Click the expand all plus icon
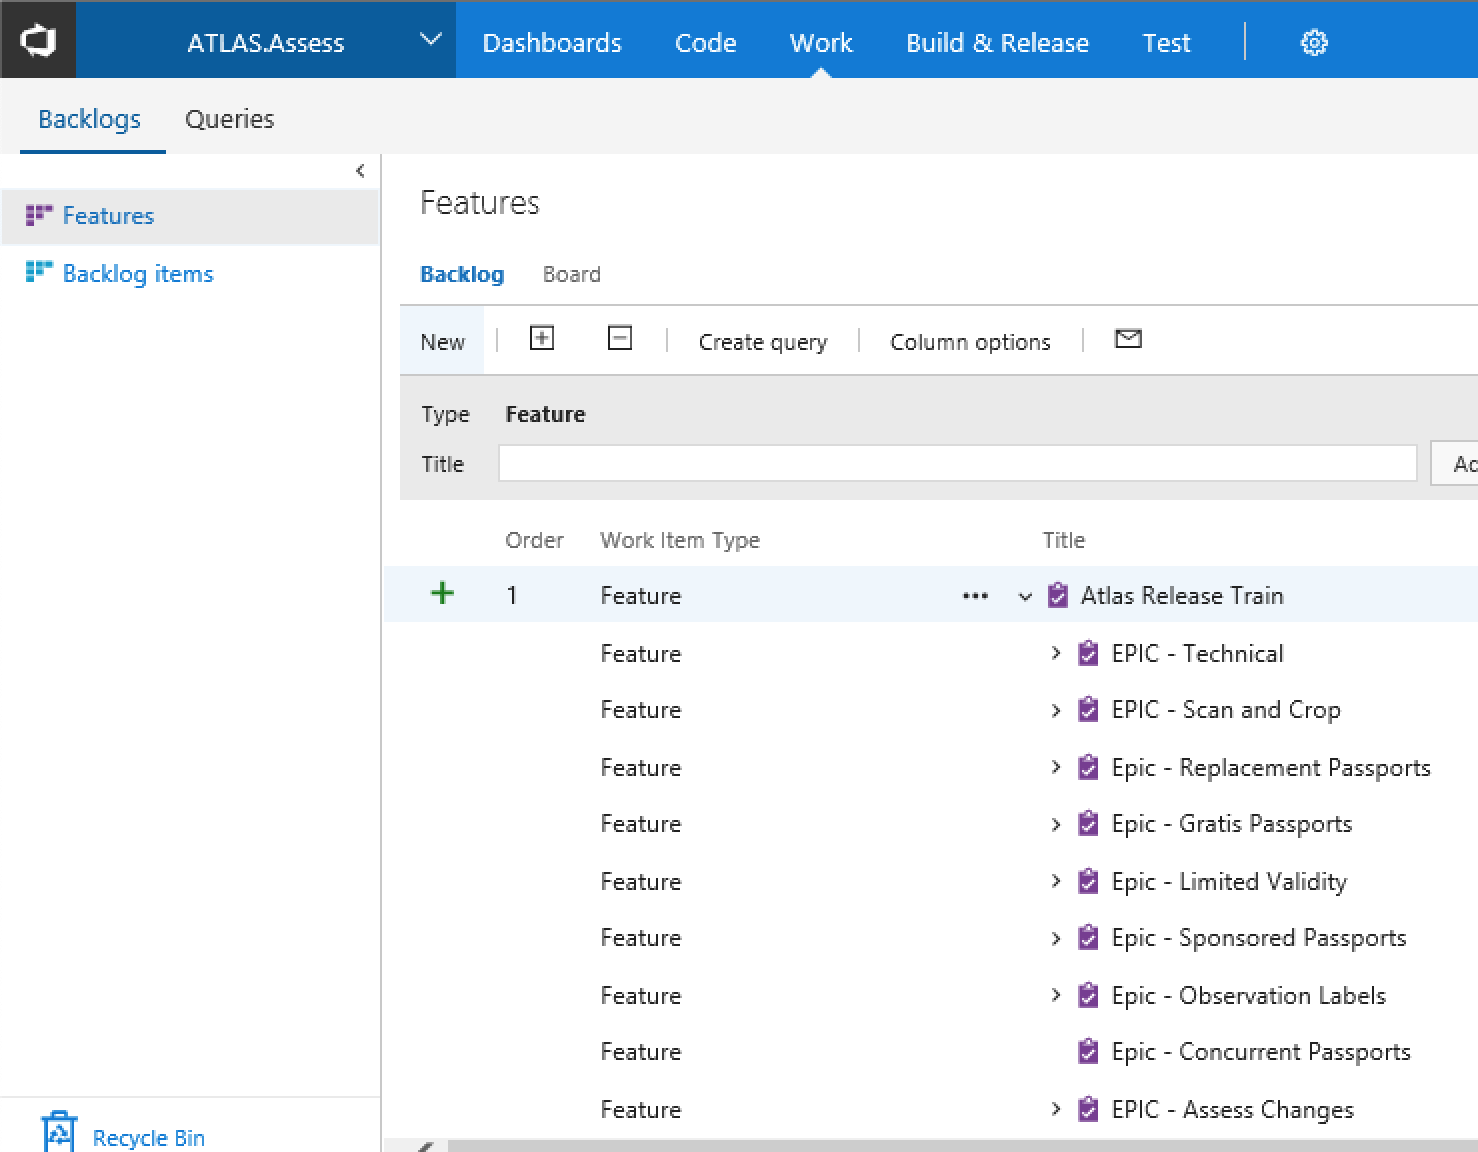 (541, 339)
